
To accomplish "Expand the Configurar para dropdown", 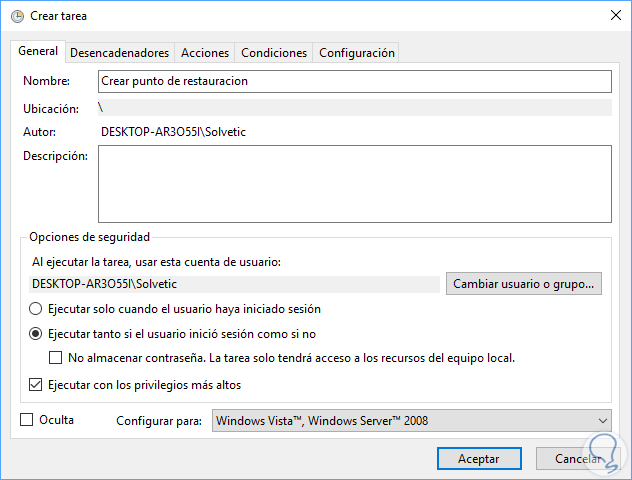I will click(x=412, y=421).
